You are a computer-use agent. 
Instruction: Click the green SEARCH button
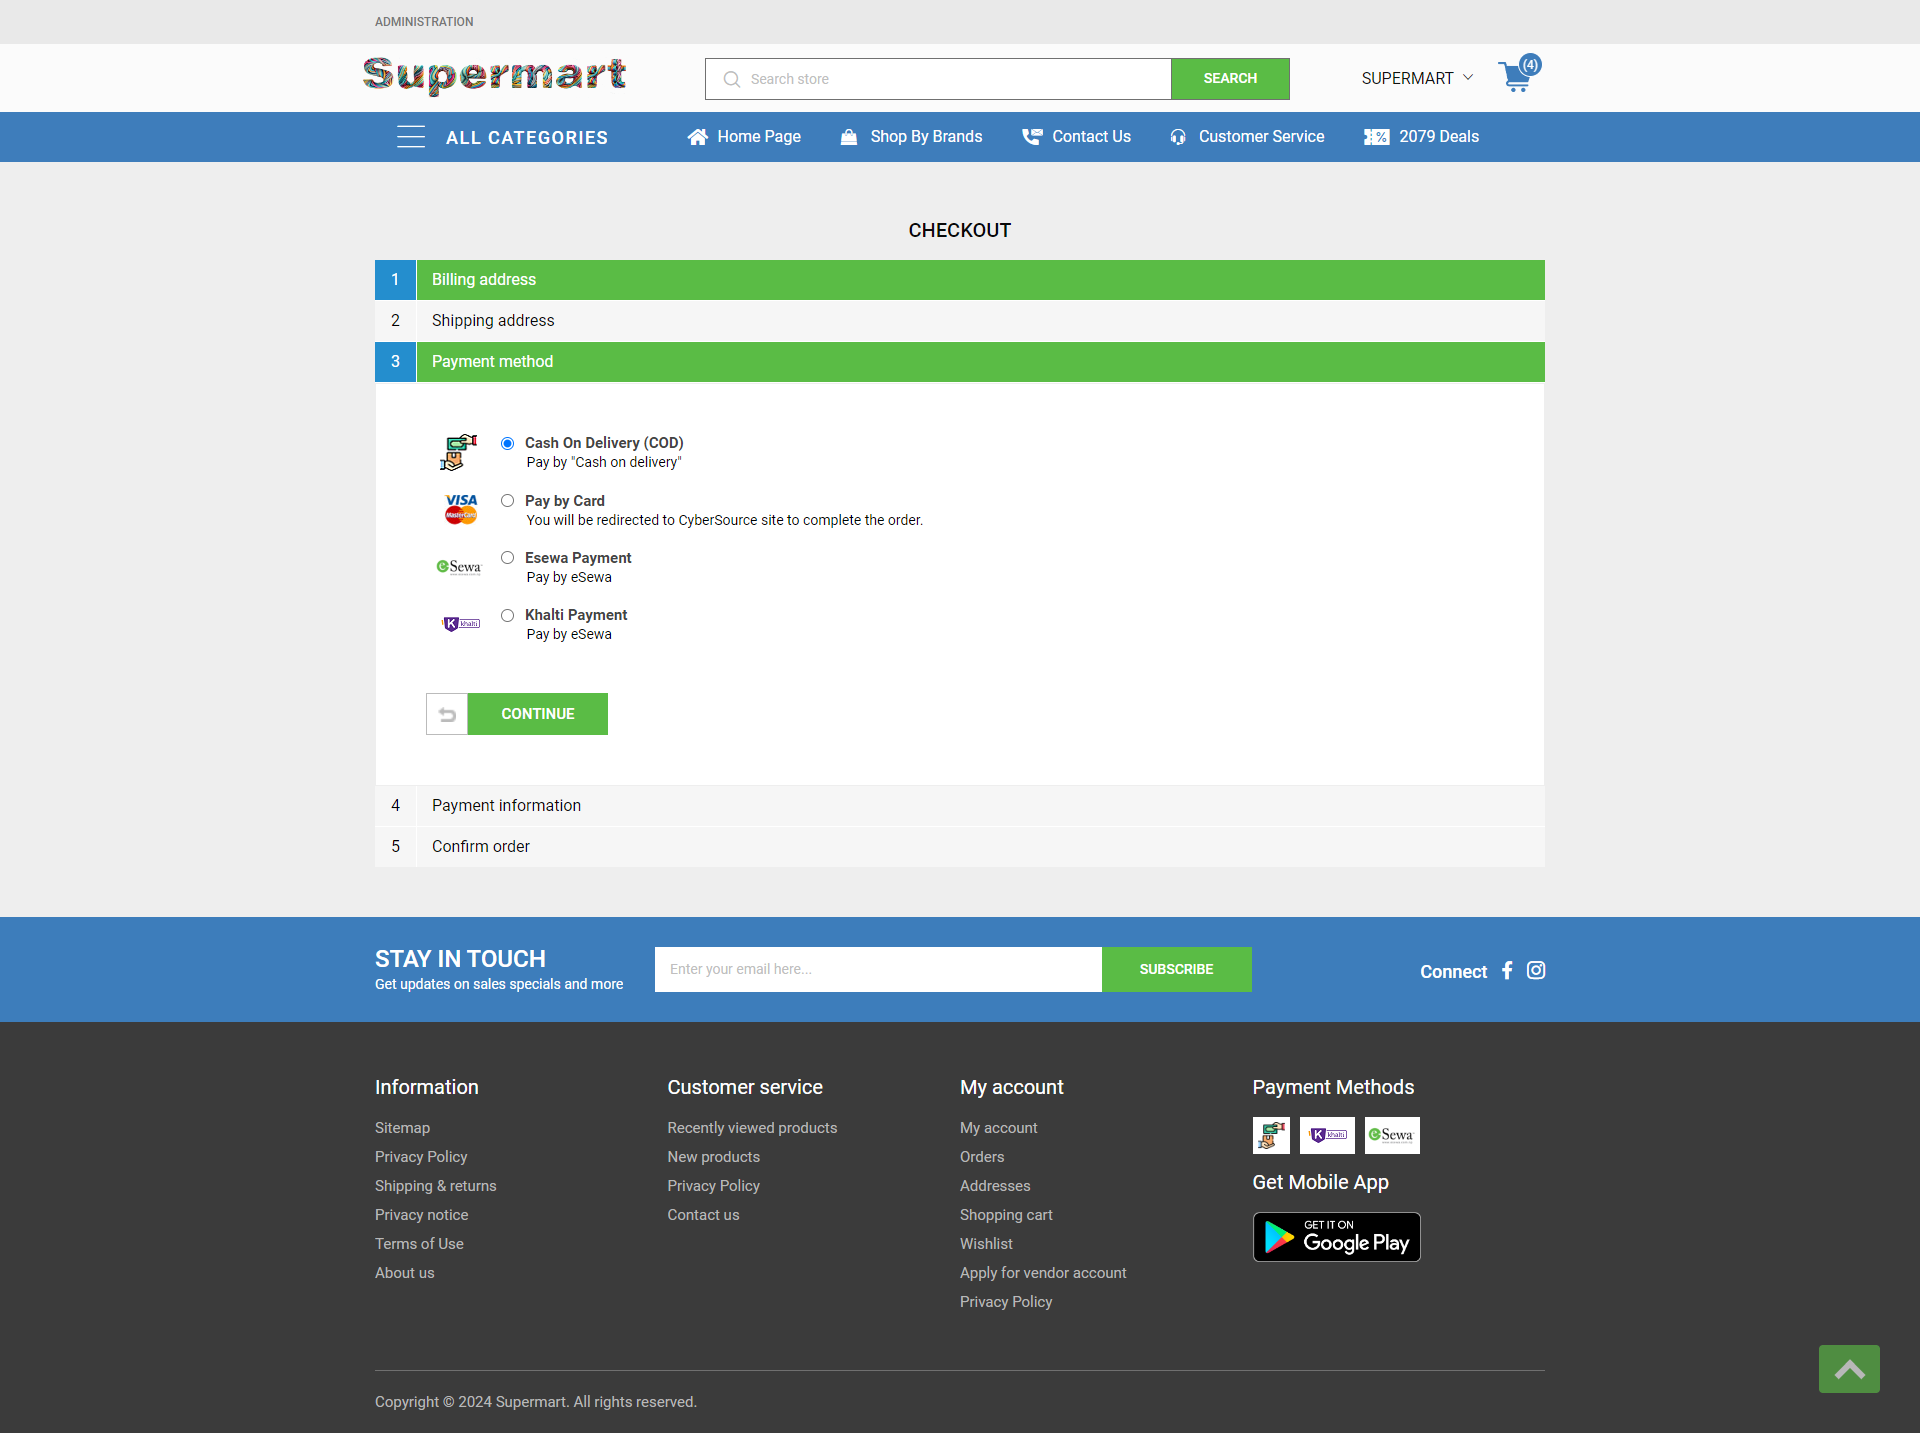(1230, 79)
